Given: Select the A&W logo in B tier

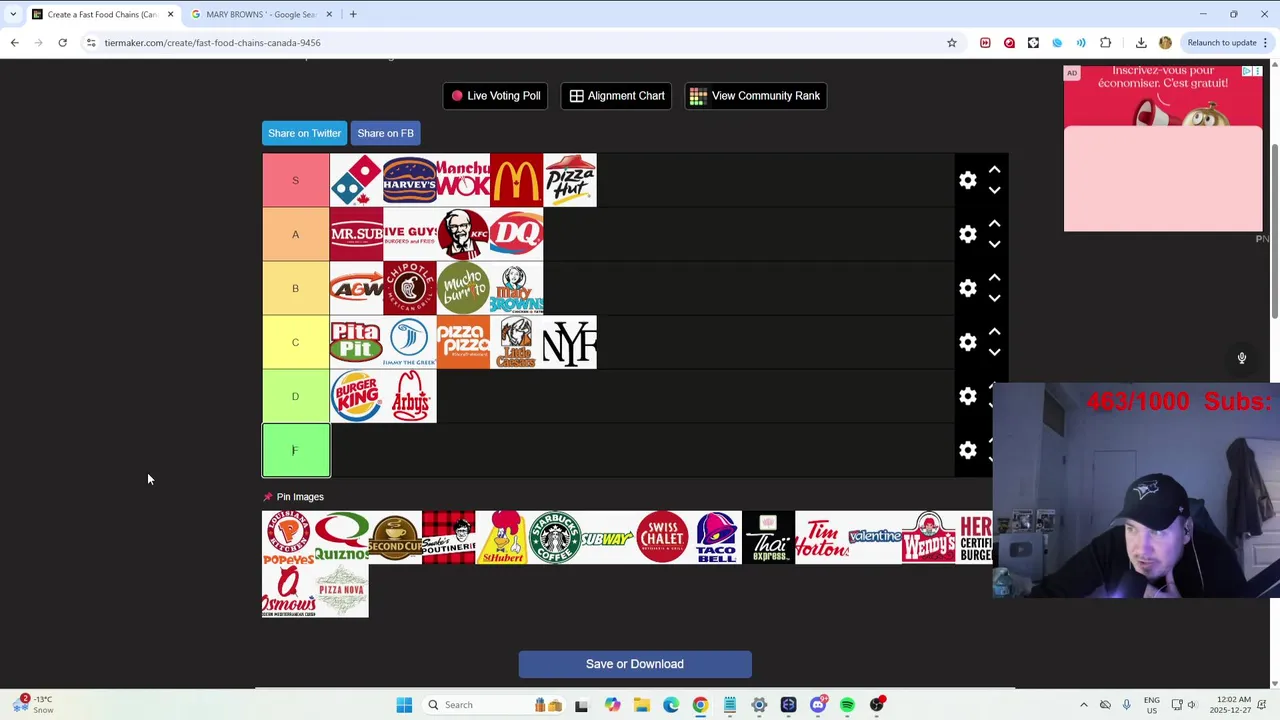Looking at the screenshot, I should click(x=357, y=288).
